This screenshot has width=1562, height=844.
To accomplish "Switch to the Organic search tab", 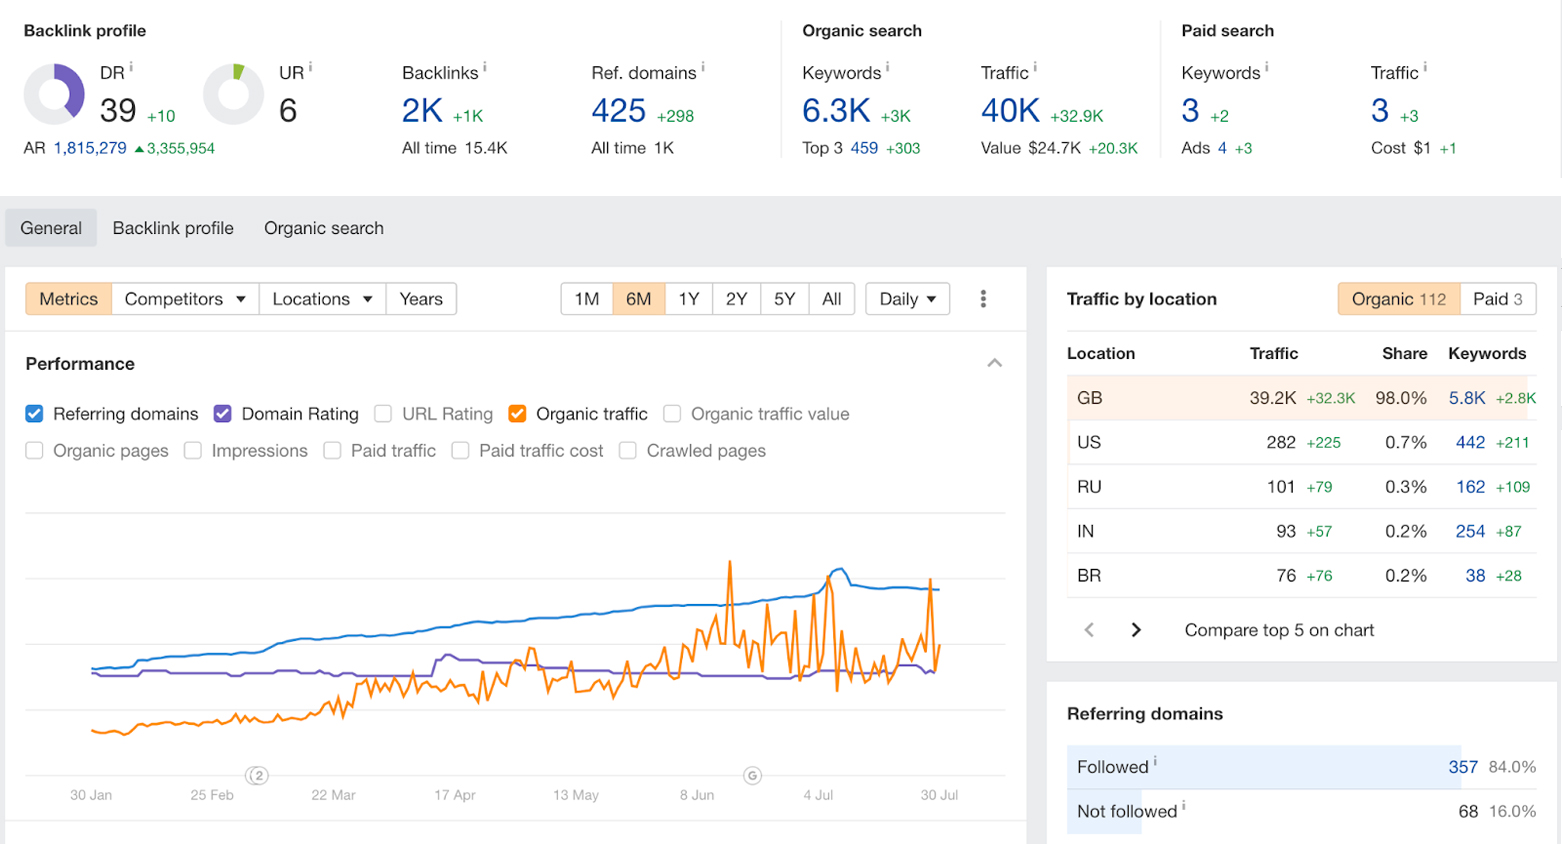I will [x=323, y=228].
